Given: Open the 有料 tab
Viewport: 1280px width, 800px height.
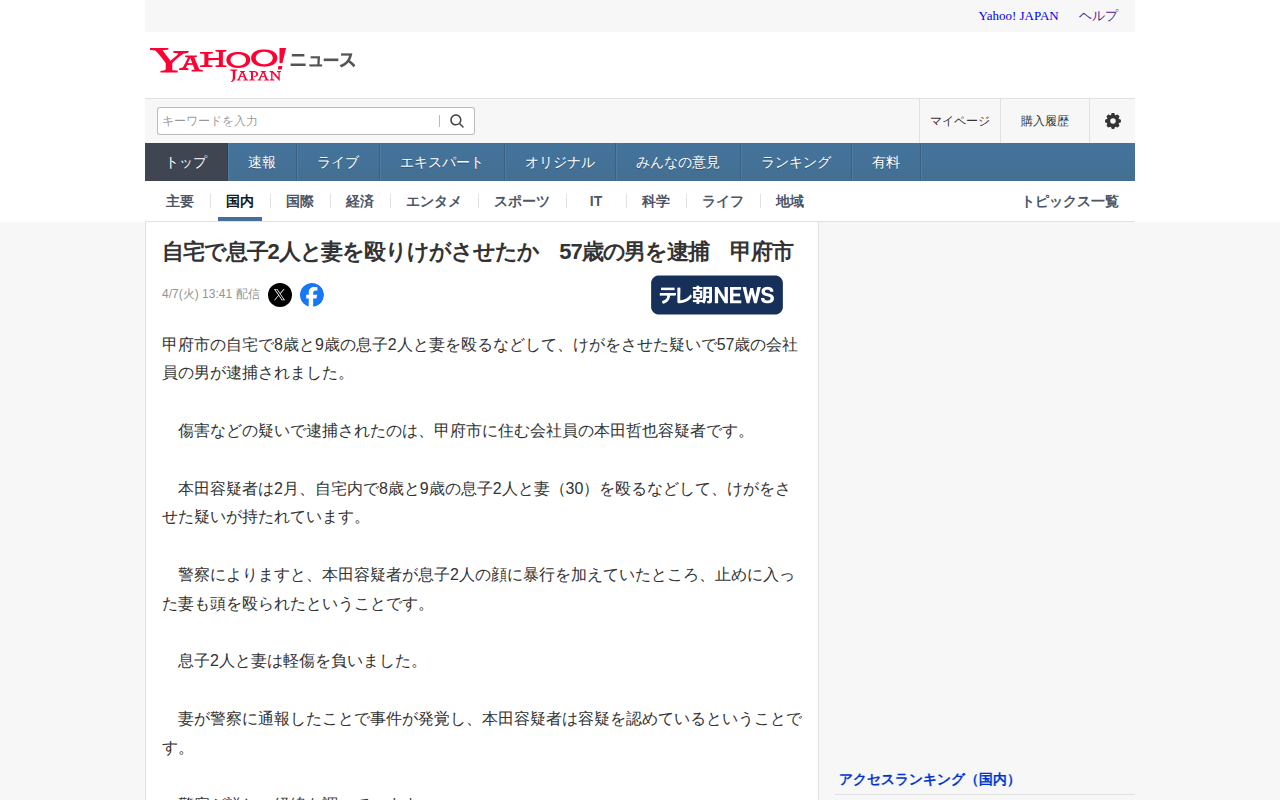Looking at the screenshot, I should pos(886,162).
